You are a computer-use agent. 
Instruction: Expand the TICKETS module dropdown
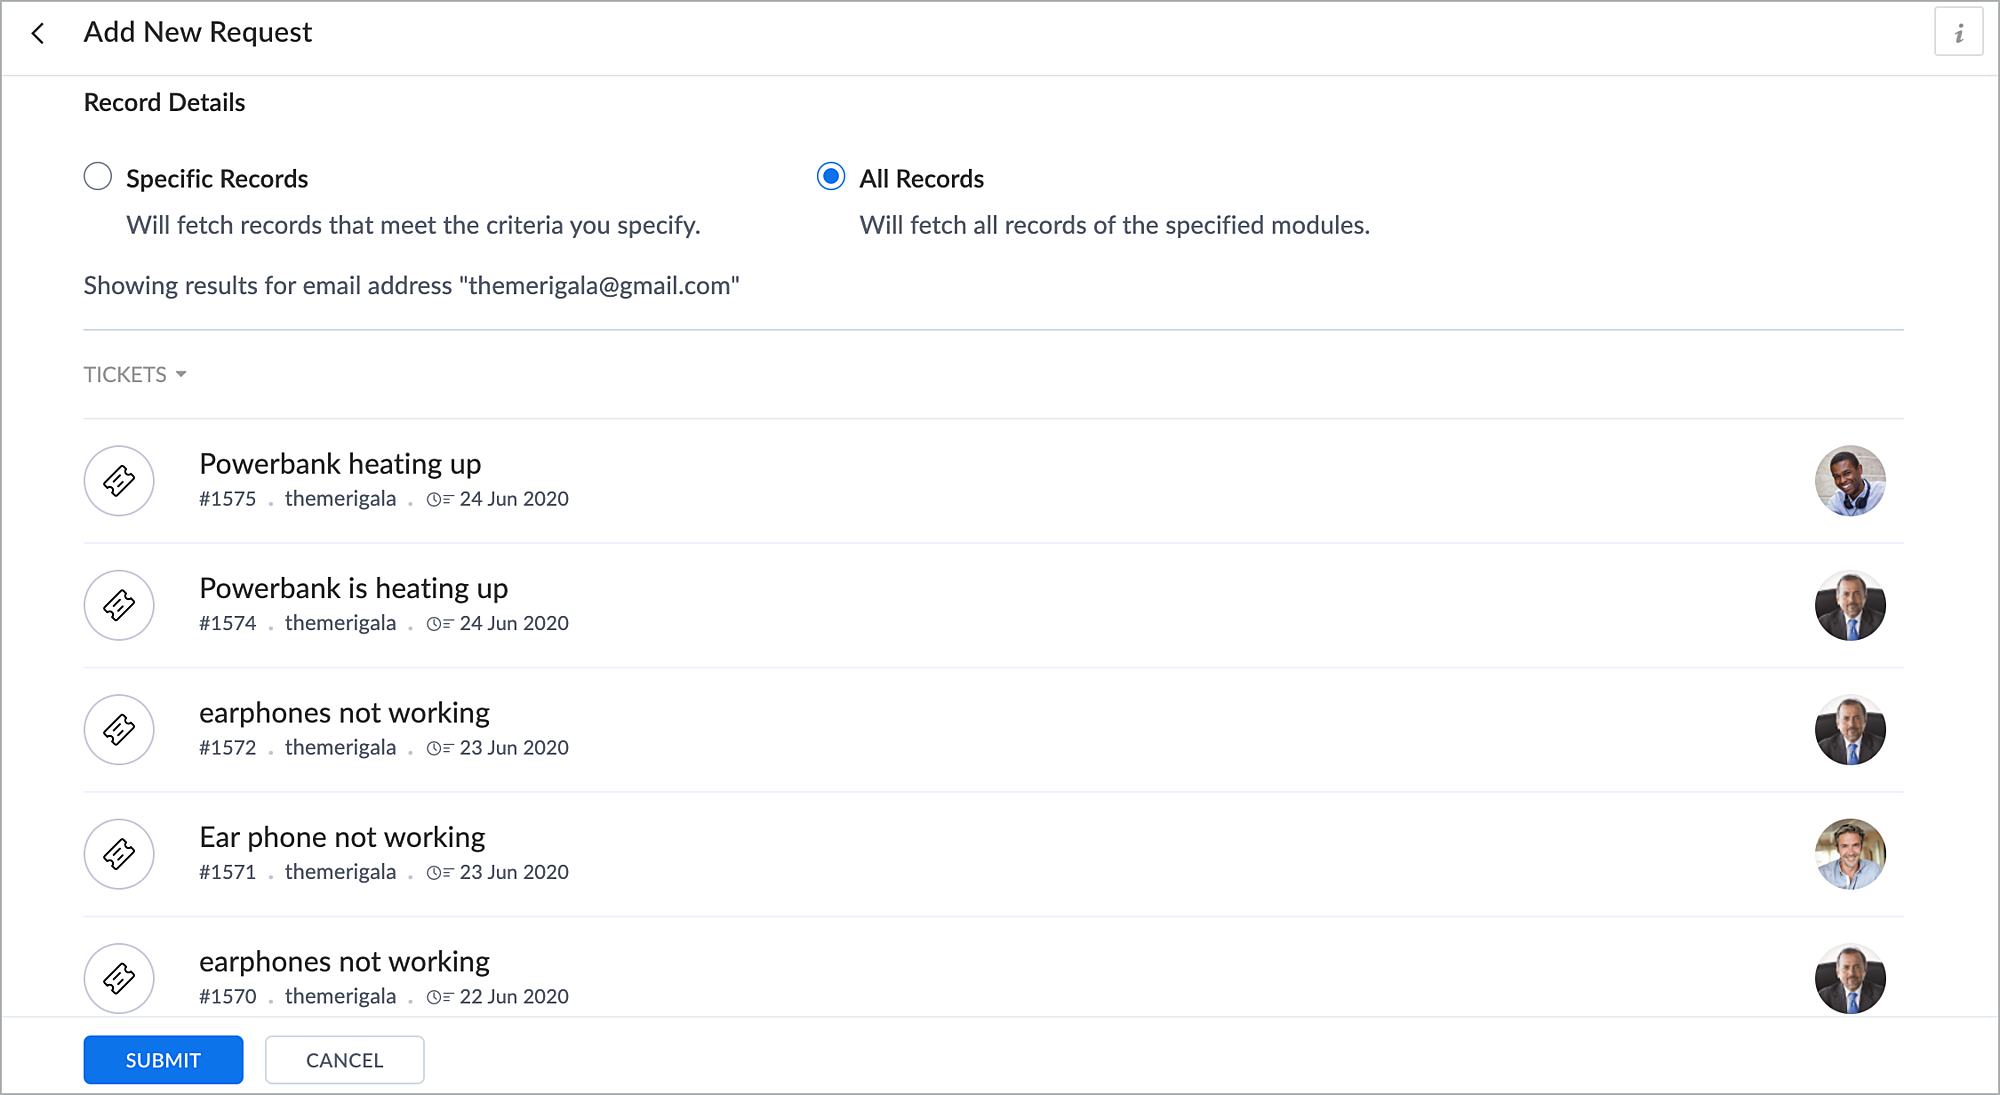pyautogui.click(x=135, y=374)
